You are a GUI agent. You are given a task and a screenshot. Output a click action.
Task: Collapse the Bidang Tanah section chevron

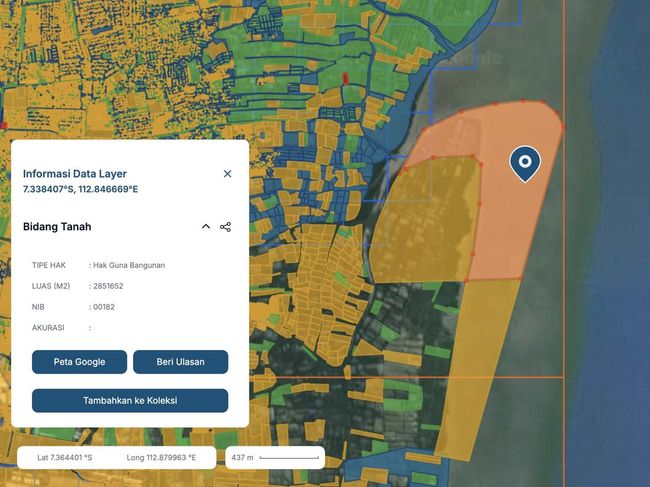[206, 227]
